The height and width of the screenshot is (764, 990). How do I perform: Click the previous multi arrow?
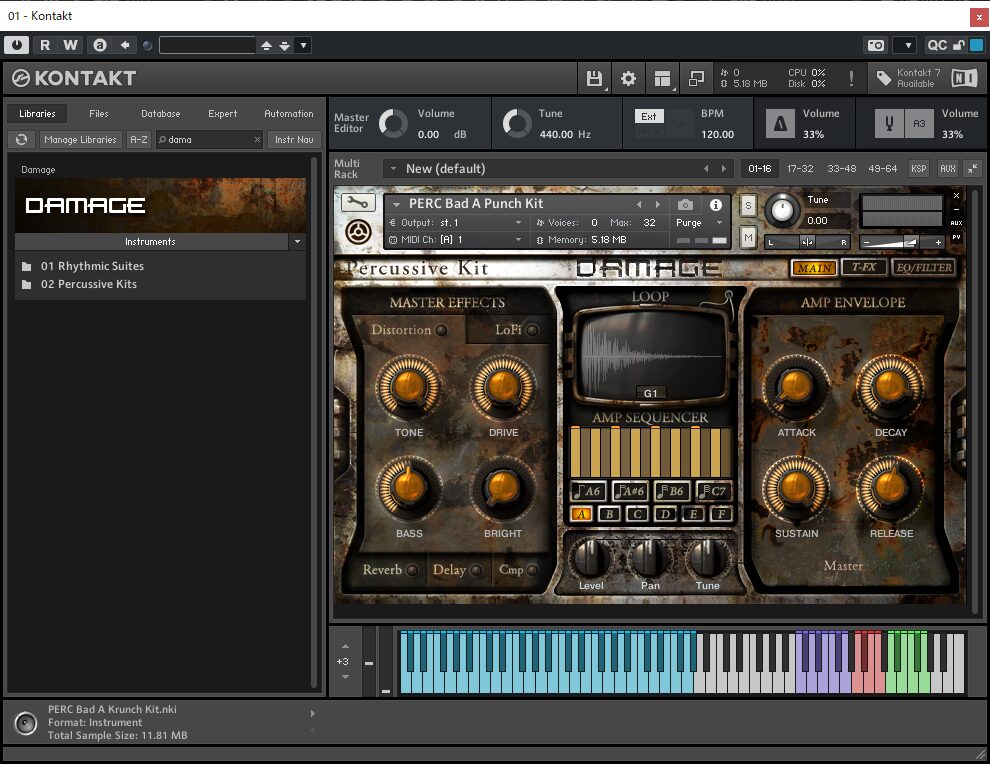tap(706, 169)
